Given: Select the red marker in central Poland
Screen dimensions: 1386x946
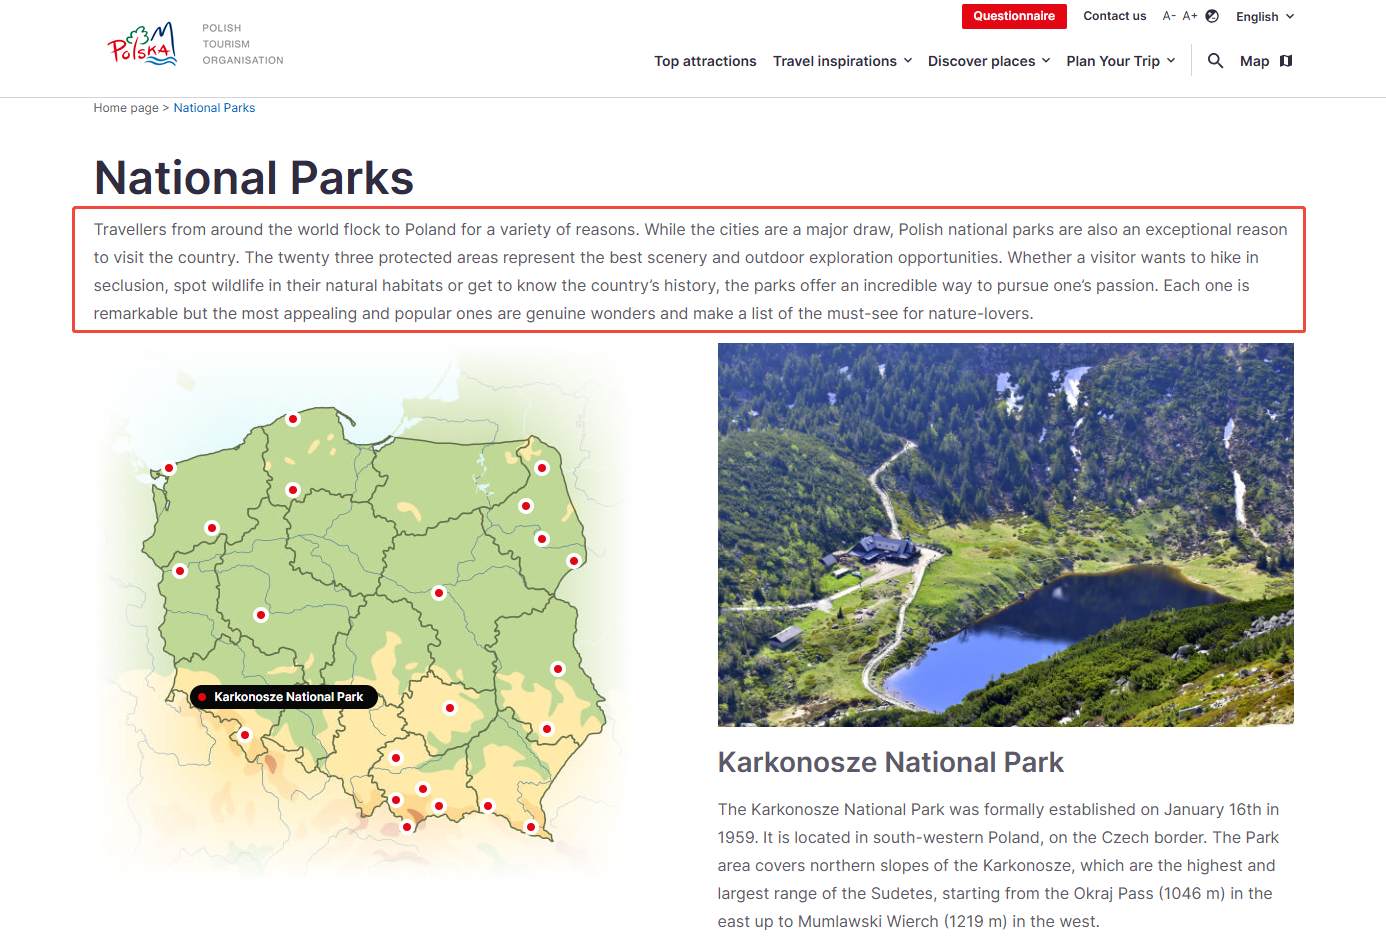Looking at the screenshot, I should pos(438,593).
